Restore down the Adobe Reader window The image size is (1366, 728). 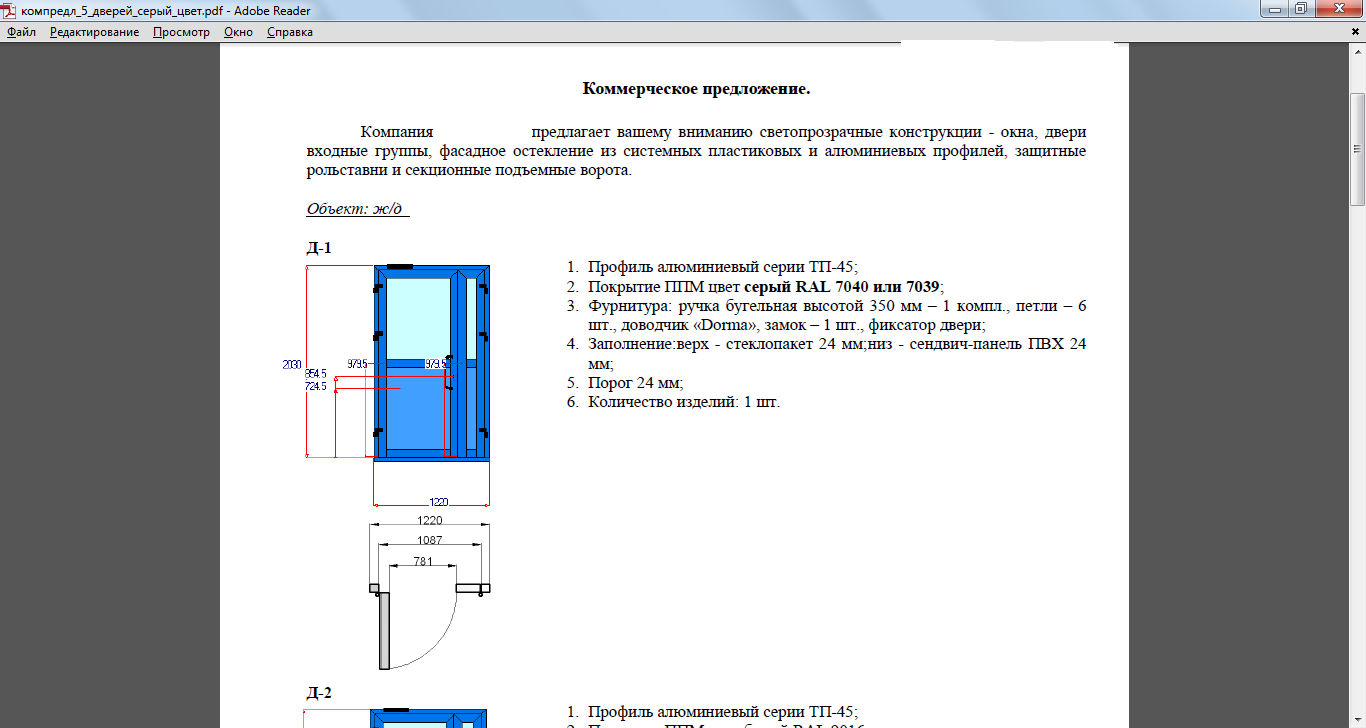(x=1300, y=9)
